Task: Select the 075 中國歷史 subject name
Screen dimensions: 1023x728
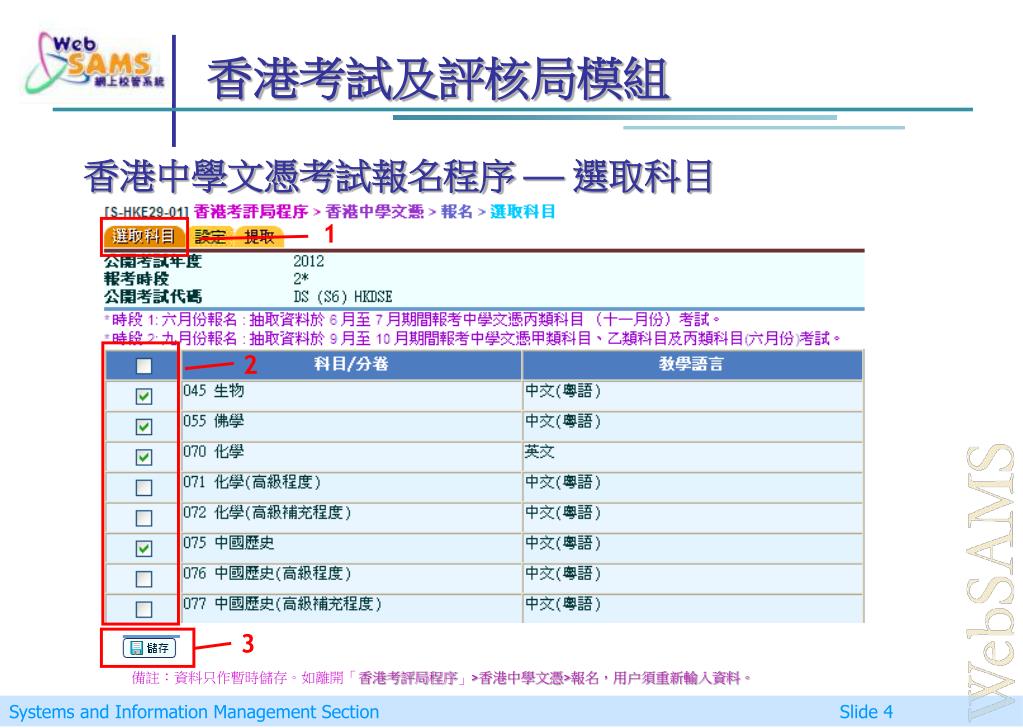Action: coord(229,543)
